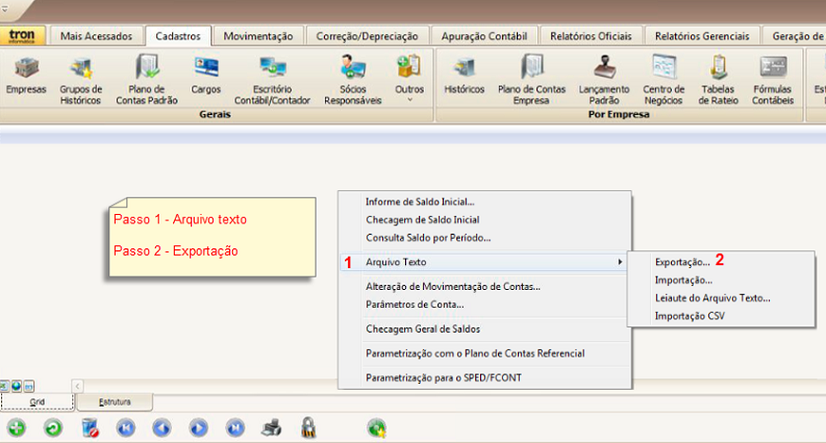The image size is (826, 443).
Task: Click the Fórmulas Contábeis icon
Action: [x=773, y=74]
